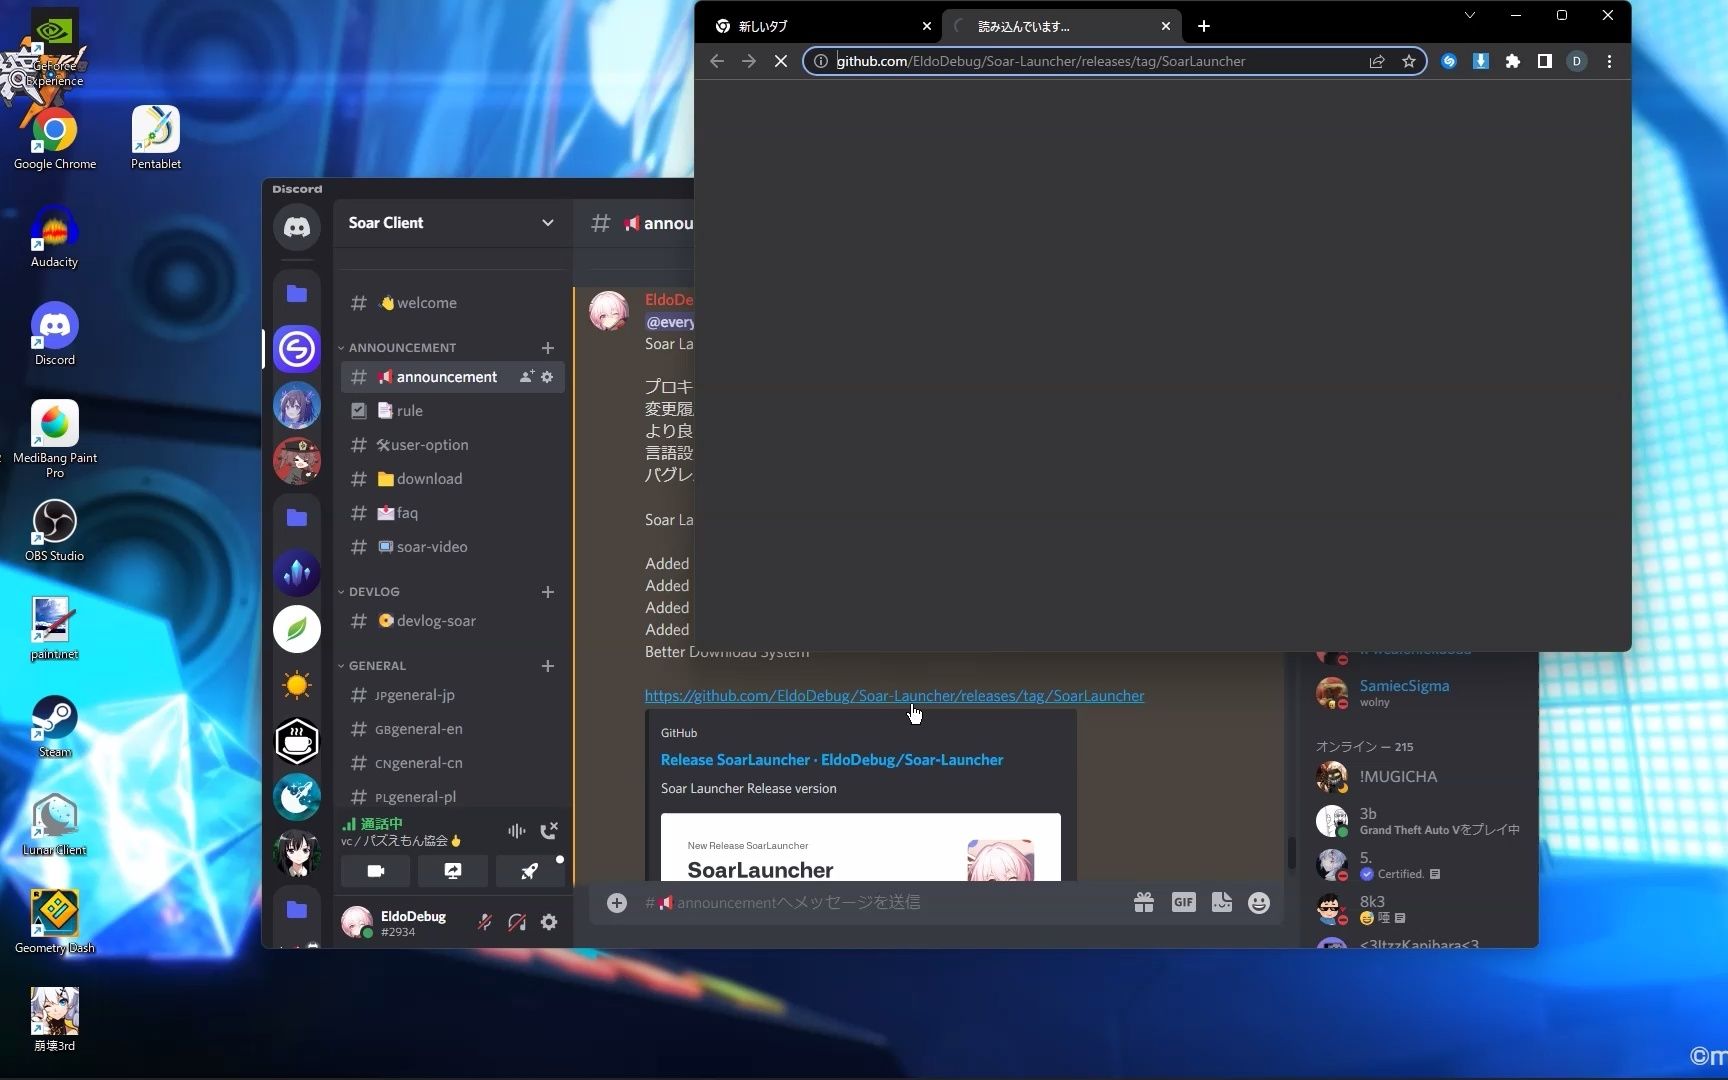
Task: Share this page icon in address bar
Action: [x=1377, y=62]
